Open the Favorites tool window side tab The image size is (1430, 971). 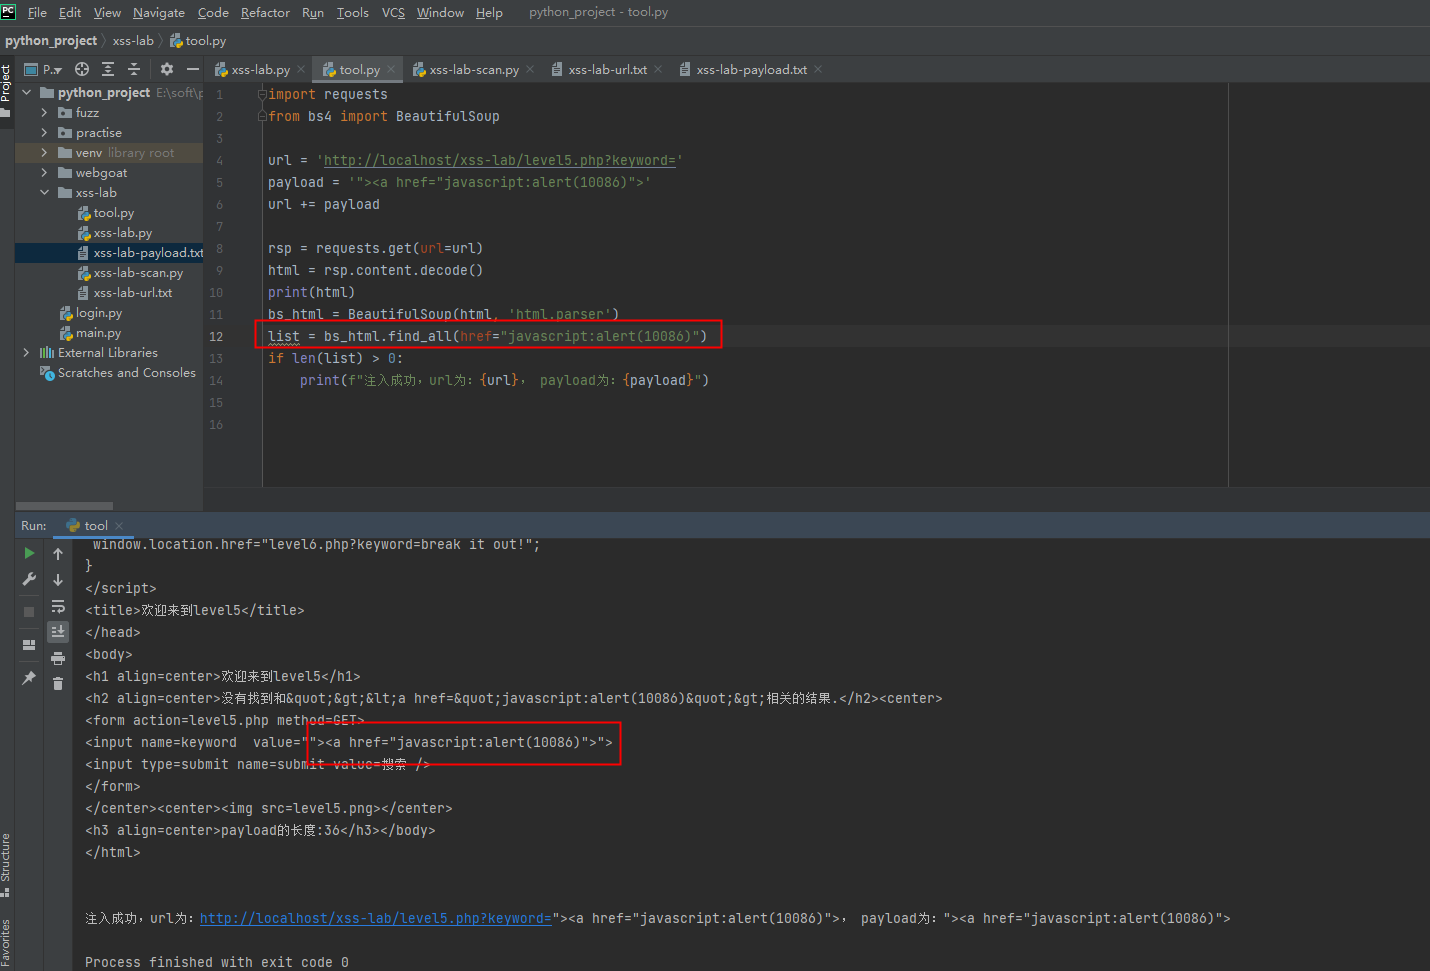coord(6,943)
